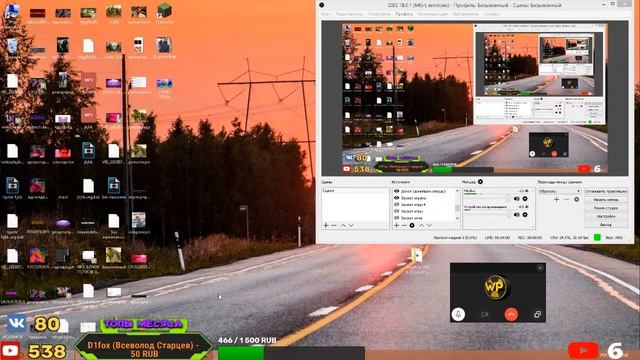Open the Редактировать menu in OBS
640x360 pixels.
349,14
